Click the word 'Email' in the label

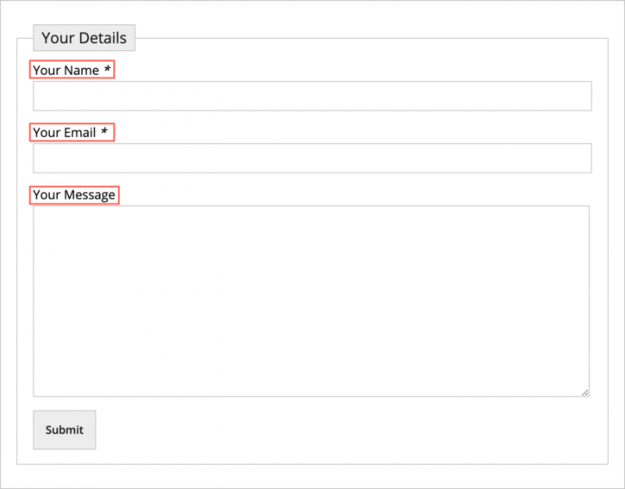(x=80, y=133)
